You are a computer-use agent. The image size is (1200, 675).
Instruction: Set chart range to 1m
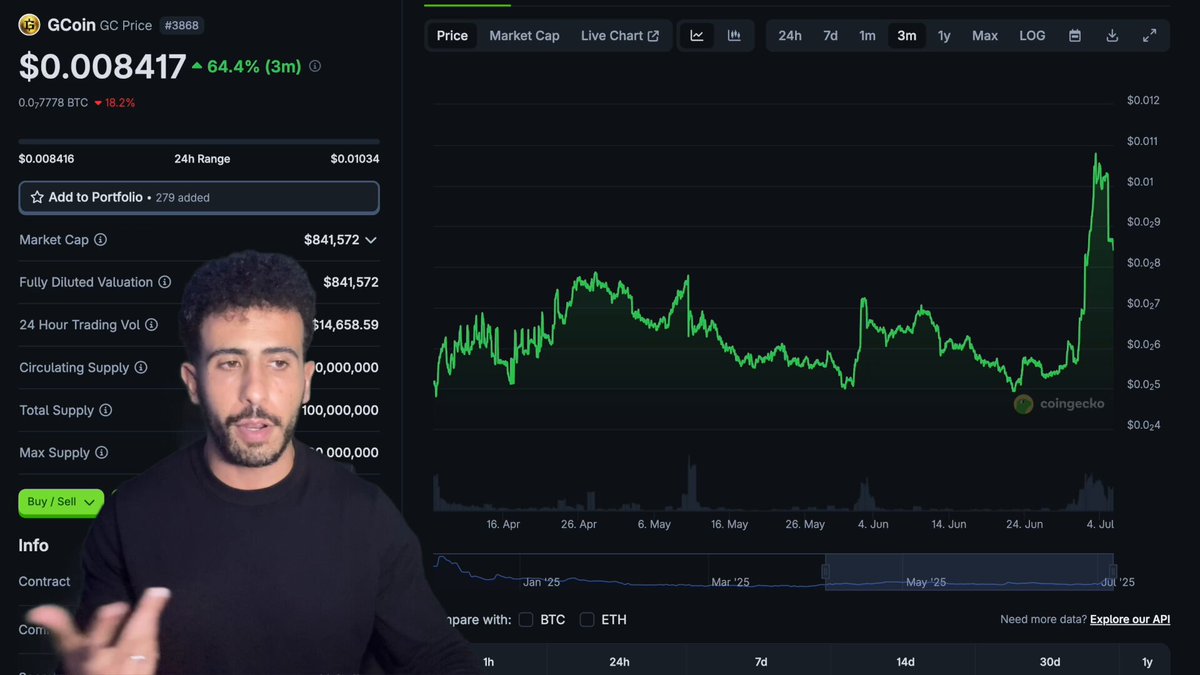coord(867,35)
